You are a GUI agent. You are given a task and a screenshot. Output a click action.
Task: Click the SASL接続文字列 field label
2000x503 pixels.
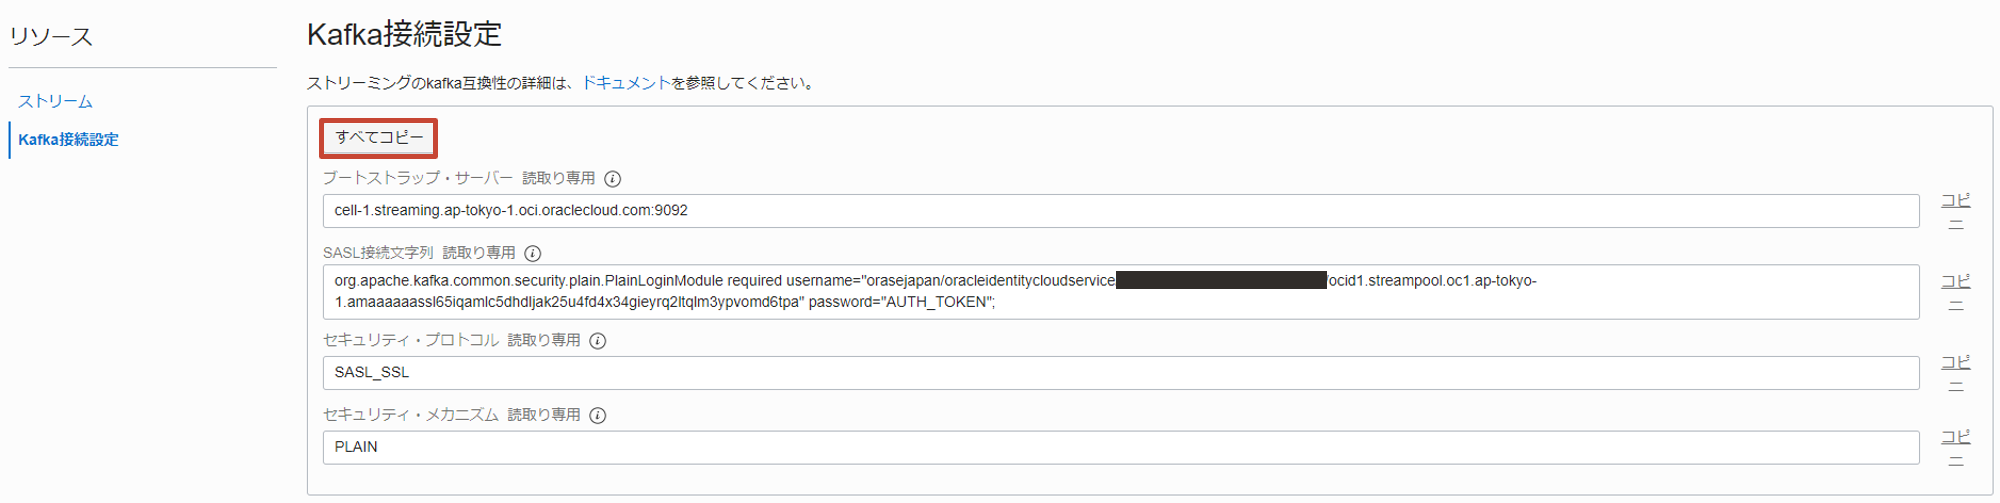(378, 253)
